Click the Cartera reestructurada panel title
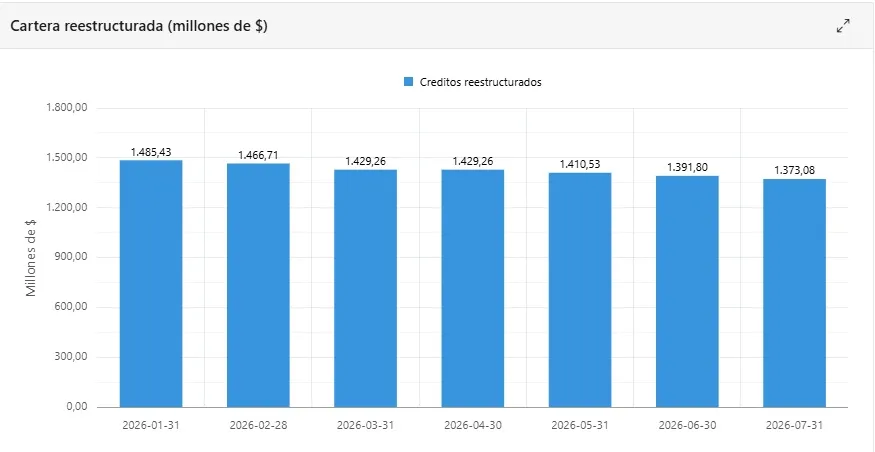 [139, 26]
